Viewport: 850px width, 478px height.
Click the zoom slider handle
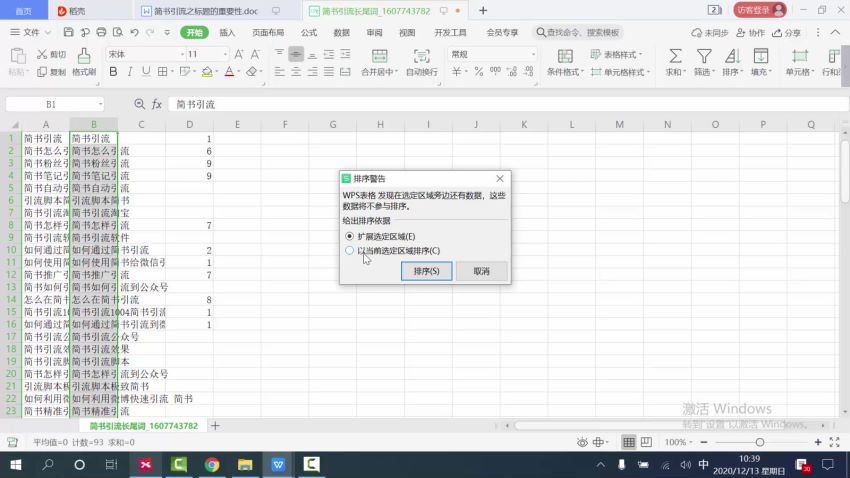point(759,442)
